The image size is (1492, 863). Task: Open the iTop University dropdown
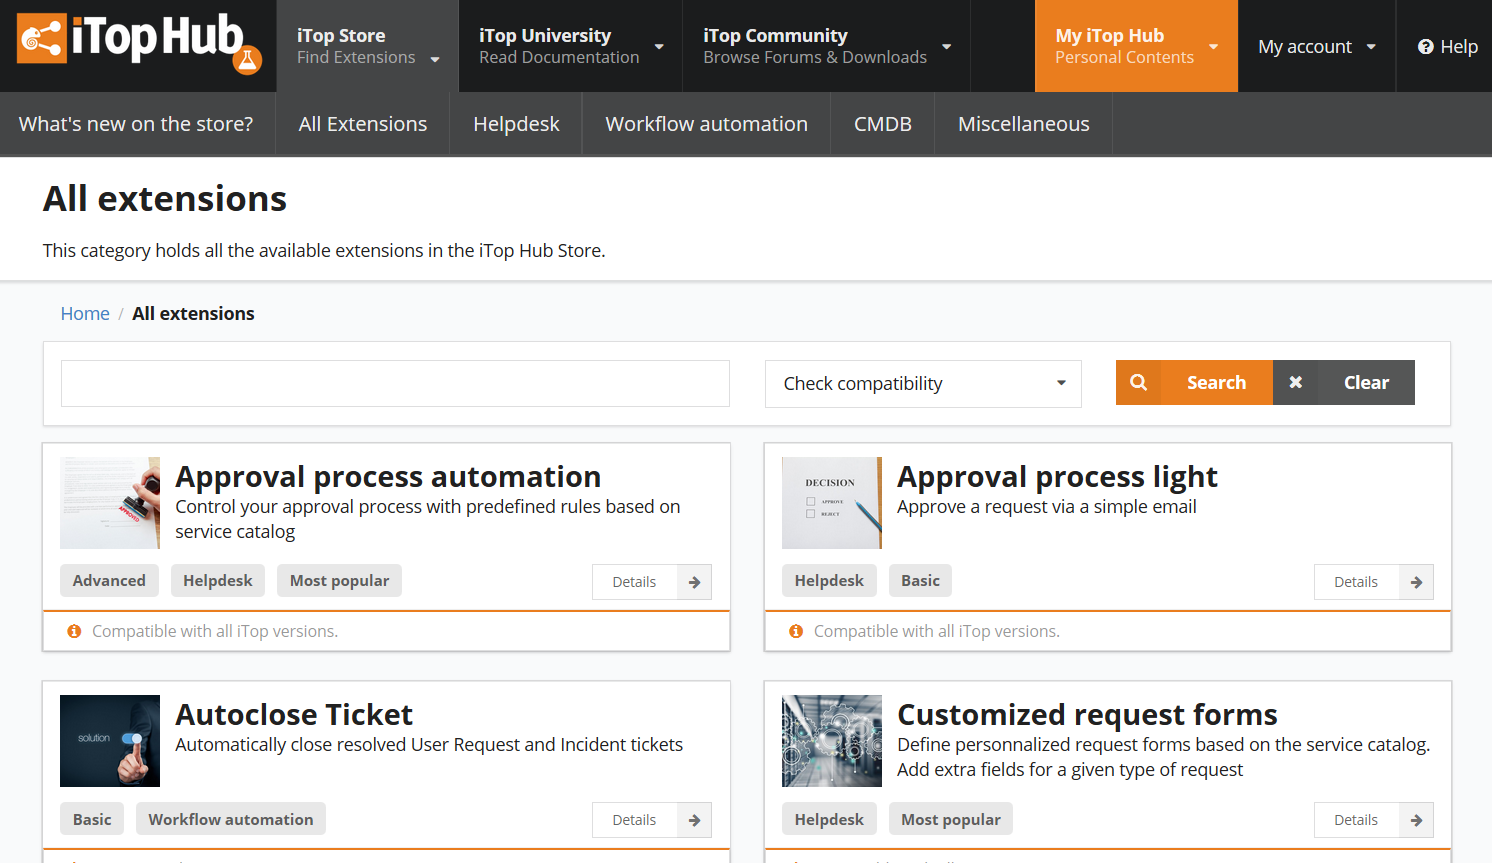pyautogui.click(x=570, y=46)
